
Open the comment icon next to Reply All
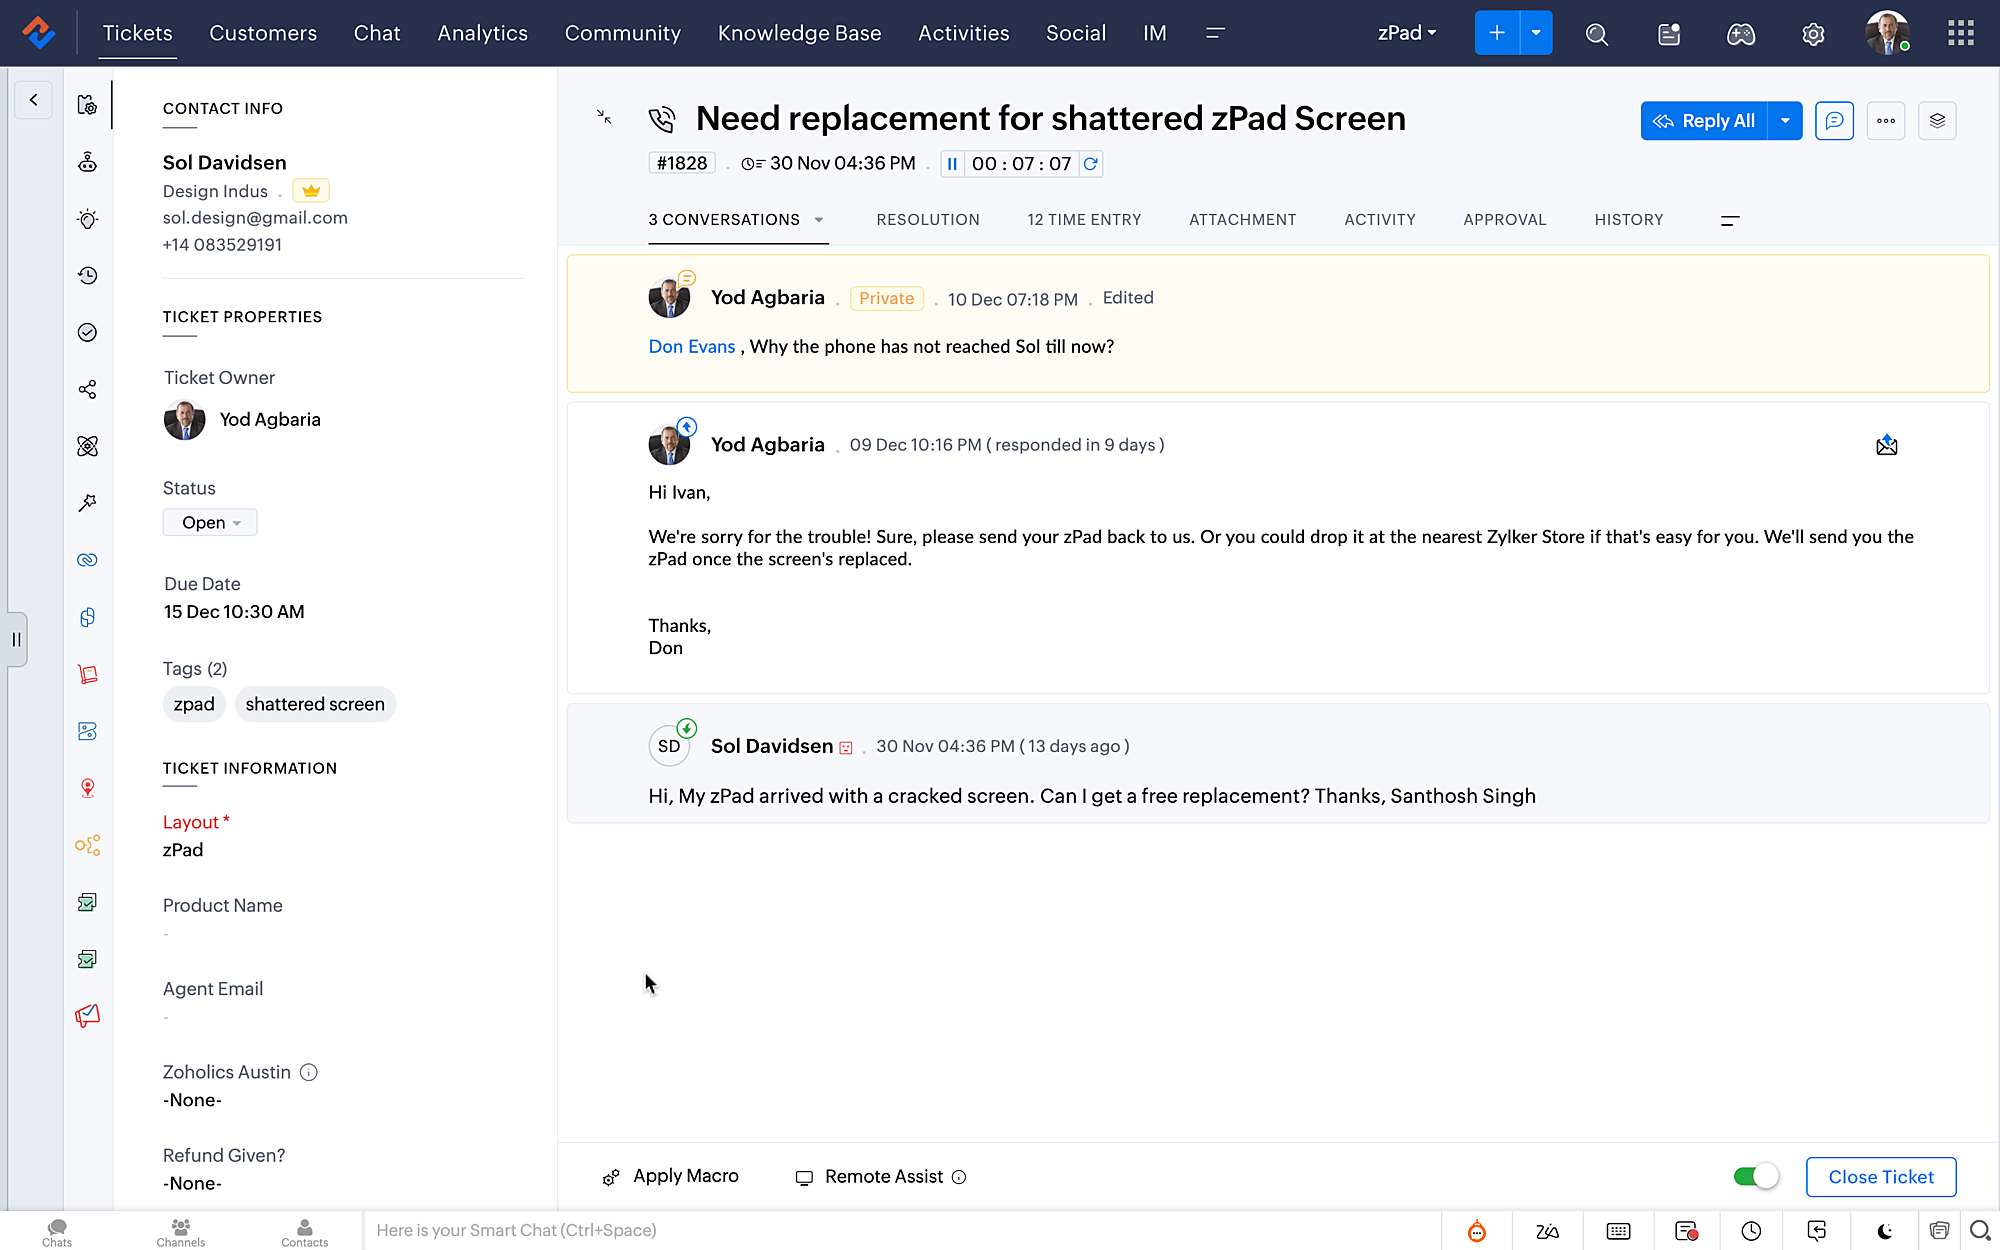(x=1834, y=121)
